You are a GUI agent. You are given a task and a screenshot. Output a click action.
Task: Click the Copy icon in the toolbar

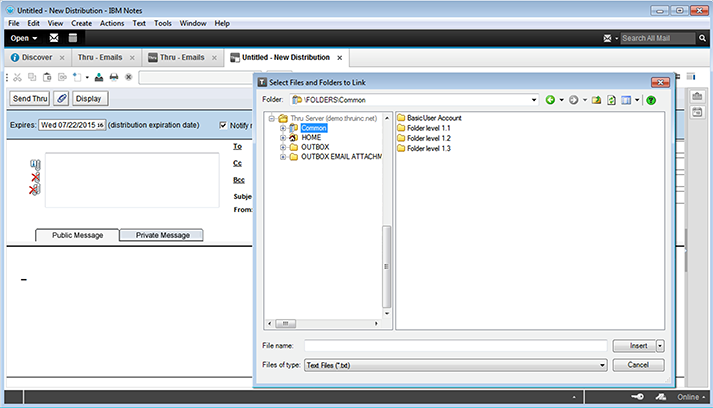point(32,77)
